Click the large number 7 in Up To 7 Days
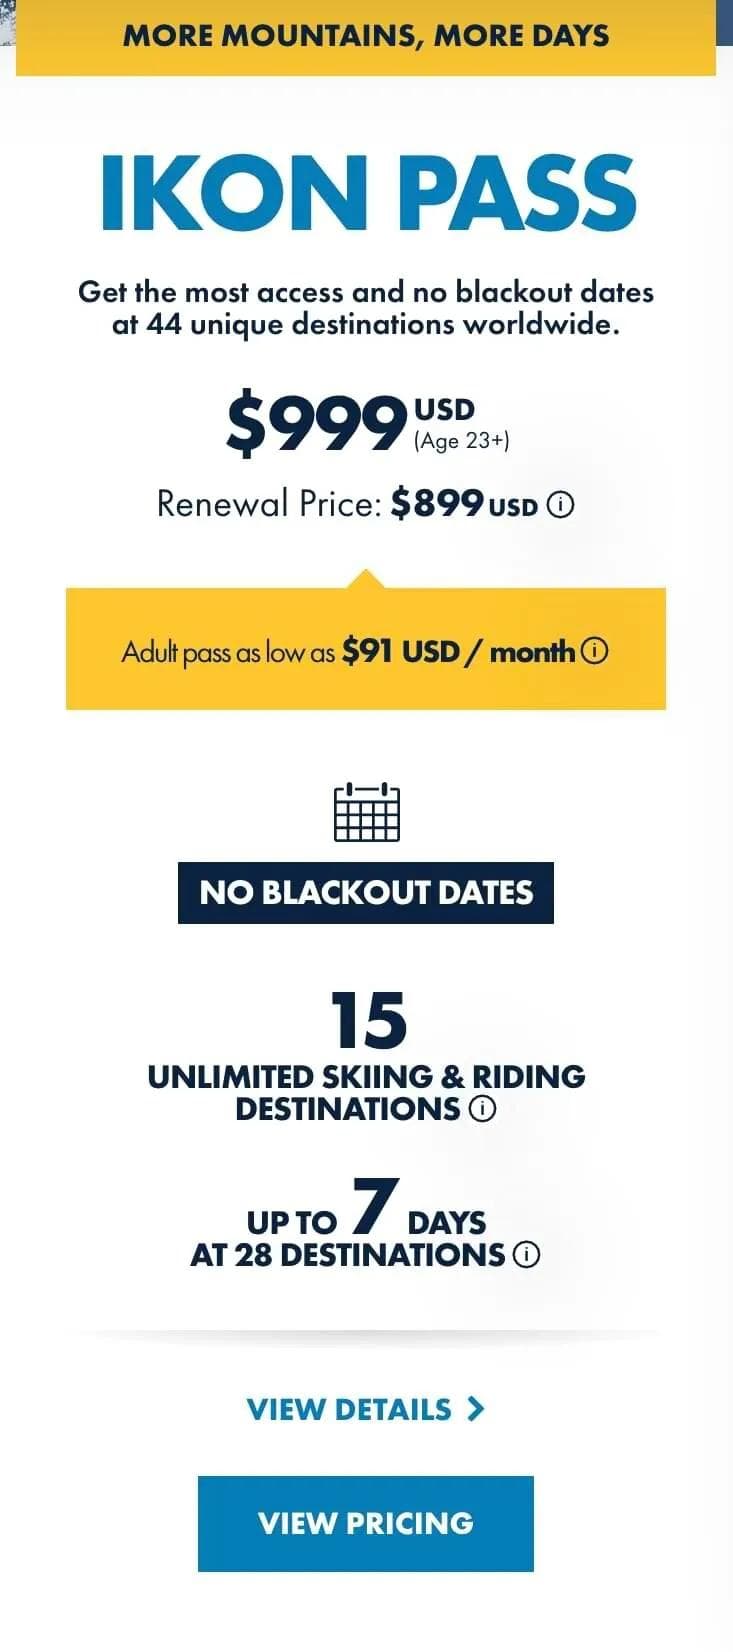Viewport: 733px width, 1652px height. 374,1207
